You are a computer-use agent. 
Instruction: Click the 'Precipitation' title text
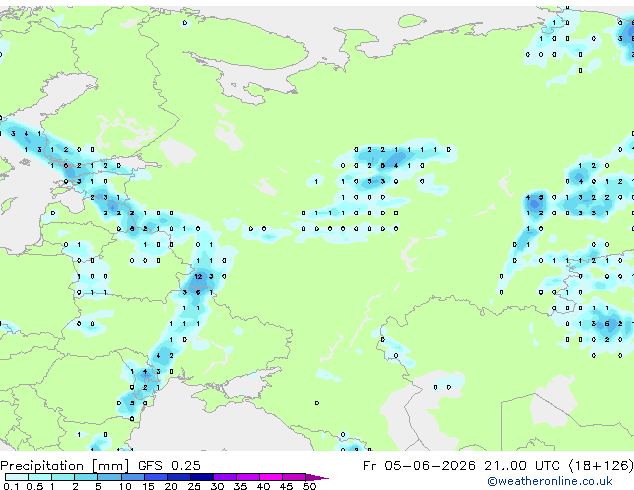42,466
